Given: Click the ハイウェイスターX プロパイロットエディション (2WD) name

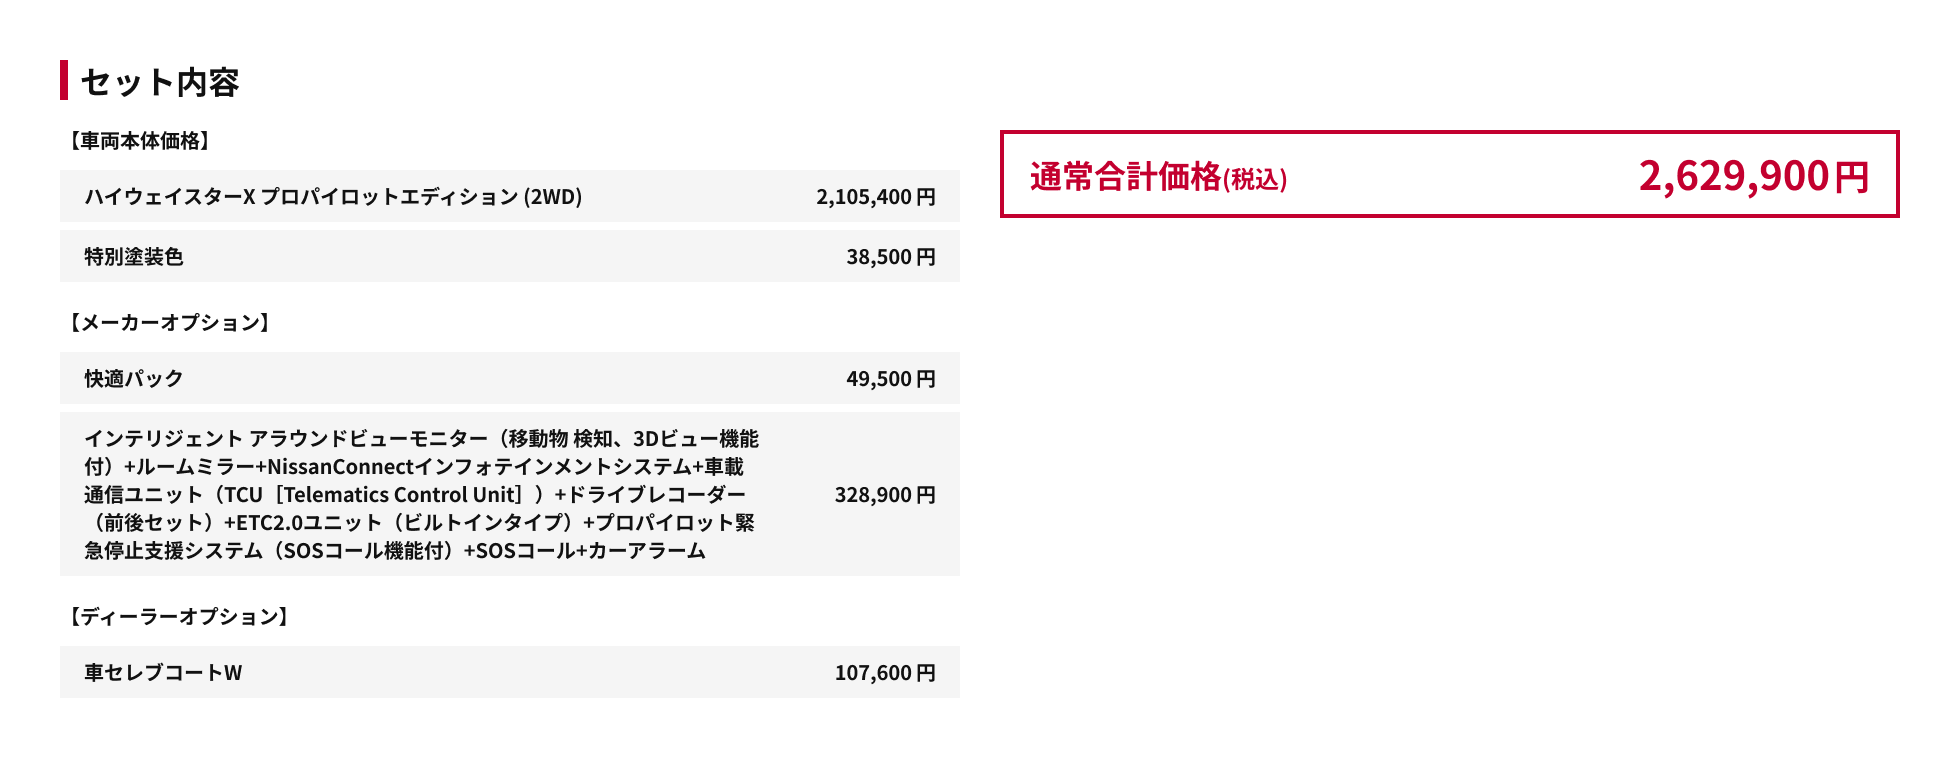Looking at the screenshot, I should (333, 197).
